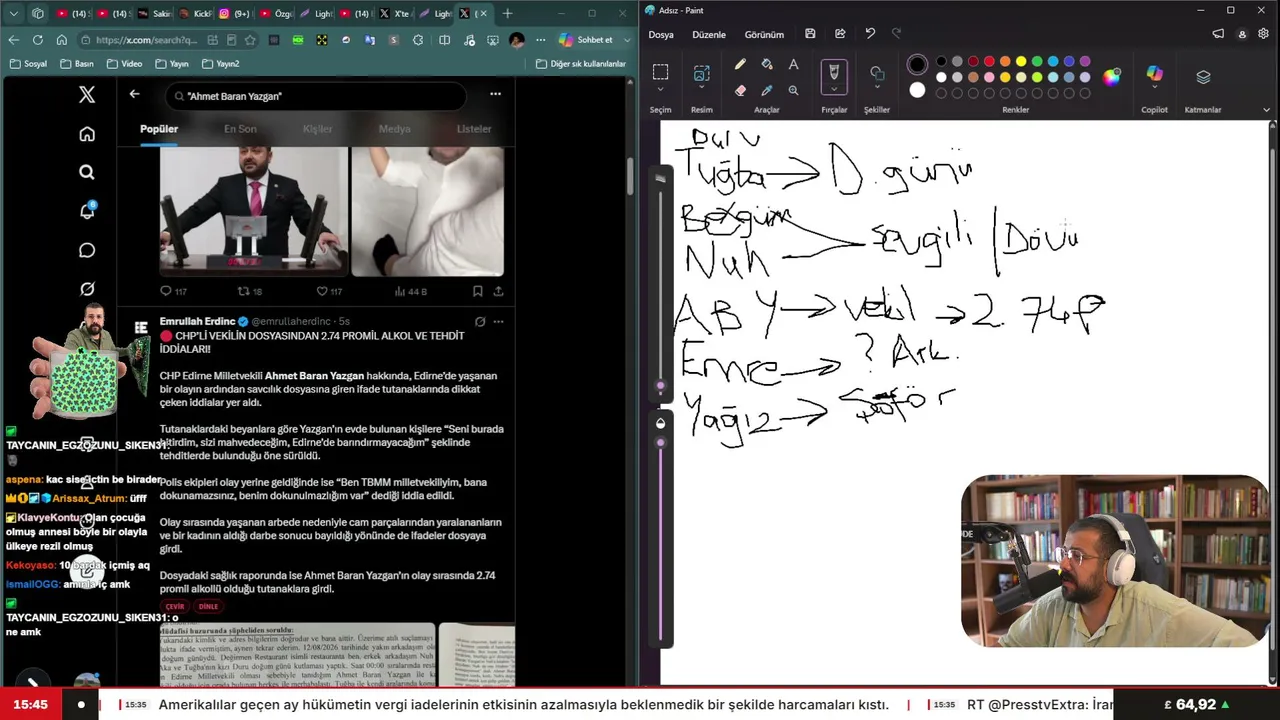Open Paint settings gear
This screenshot has height=720, width=1280.
1264,34
